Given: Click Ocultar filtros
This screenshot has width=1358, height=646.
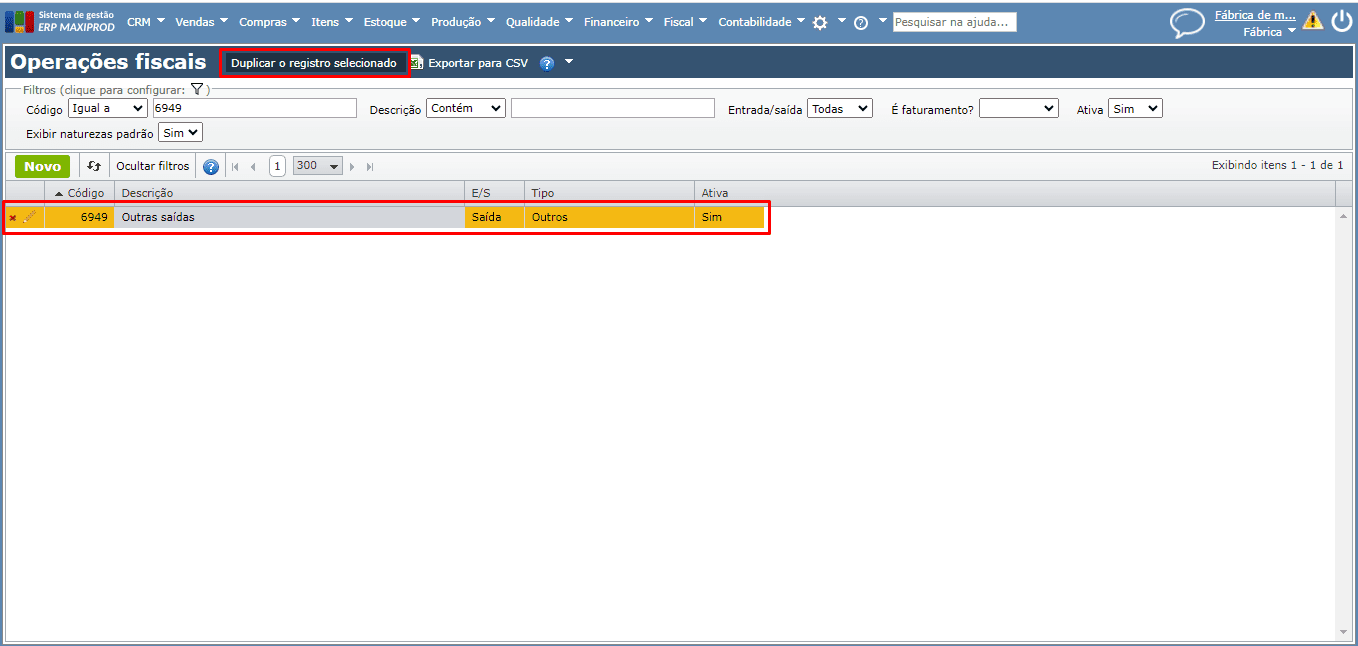Looking at the screenshot, I should point(152,166).
